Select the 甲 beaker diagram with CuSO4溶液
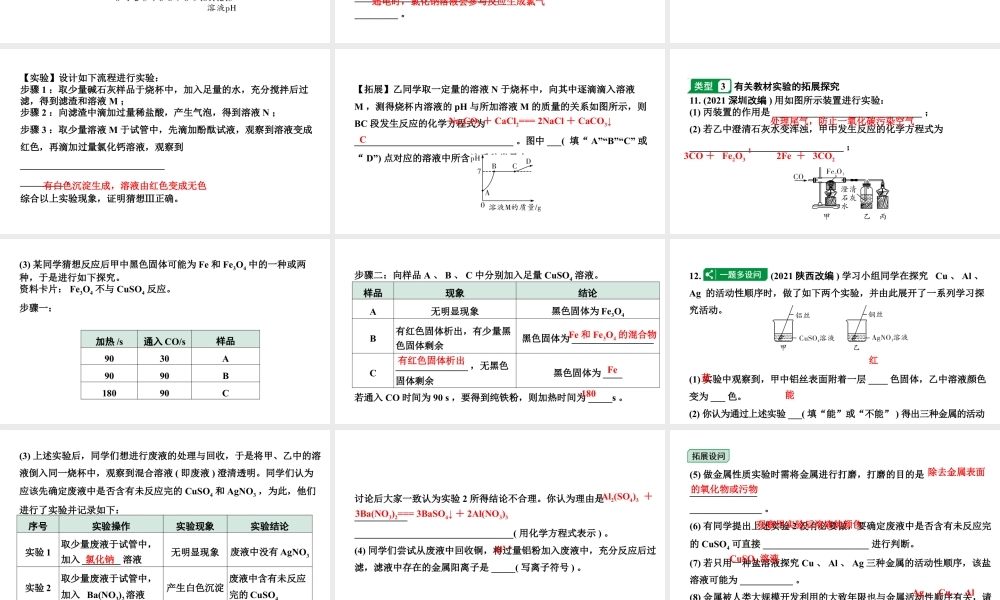Image resolution: width=1000 pixels, height=600 pixels. coord(784,332)
